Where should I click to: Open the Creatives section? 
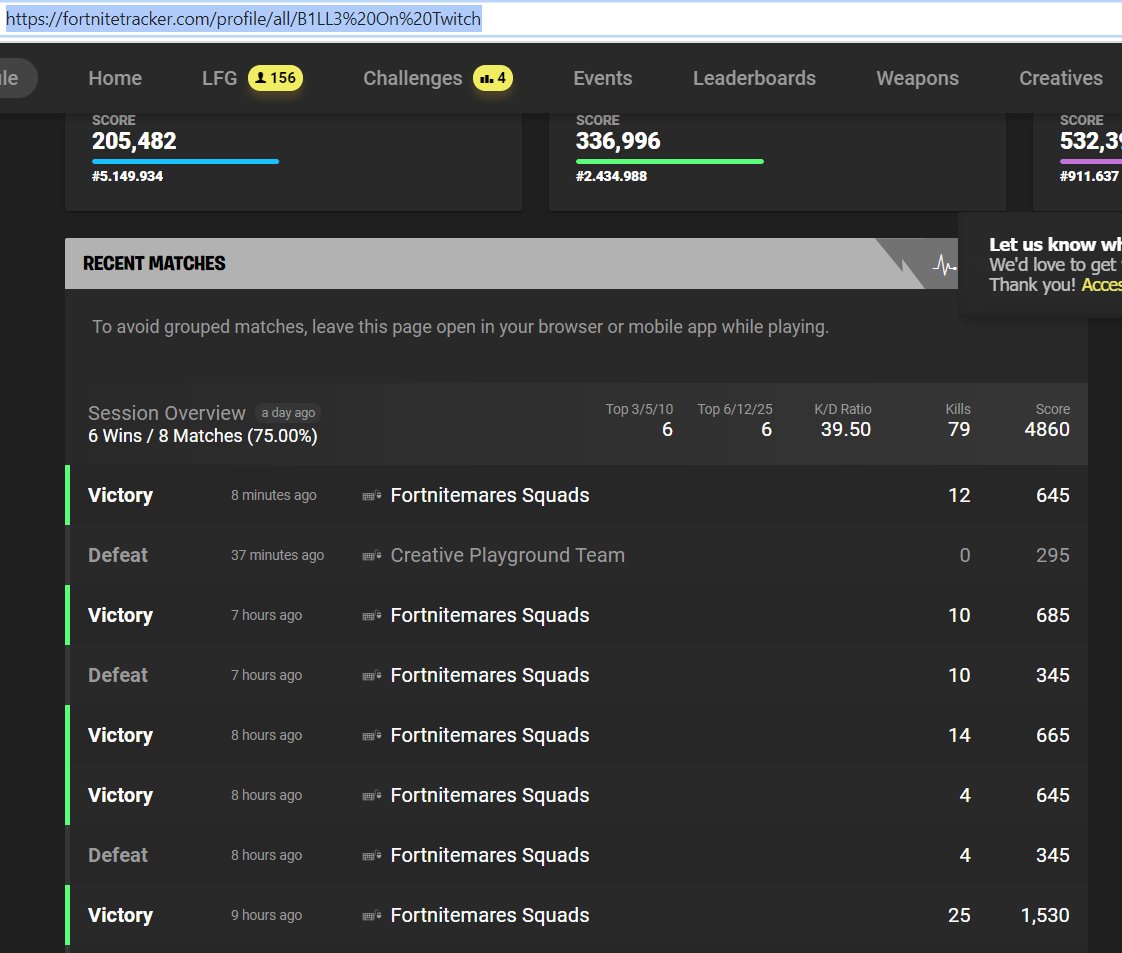[1061, 78]
